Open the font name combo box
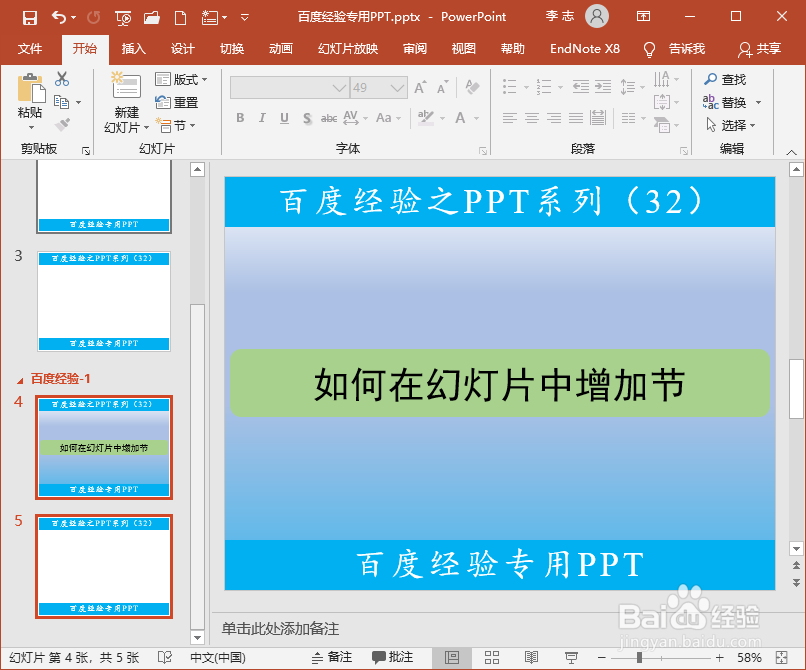This screenshot has width=806, height=670. pos(290,87)
